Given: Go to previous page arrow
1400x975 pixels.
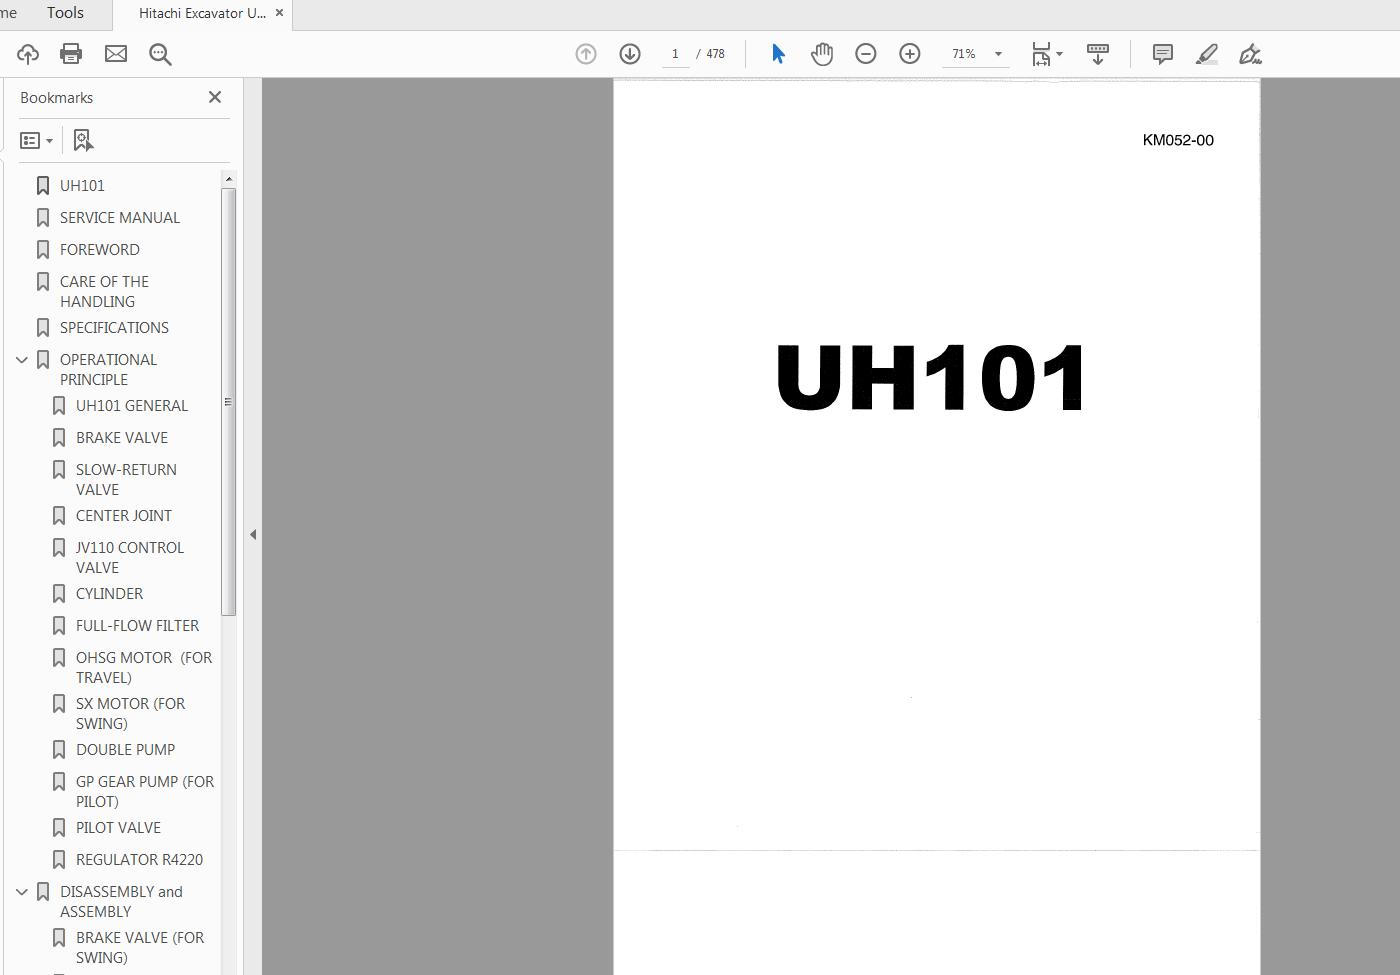Looking at the screenshot, I should point(586,54).
